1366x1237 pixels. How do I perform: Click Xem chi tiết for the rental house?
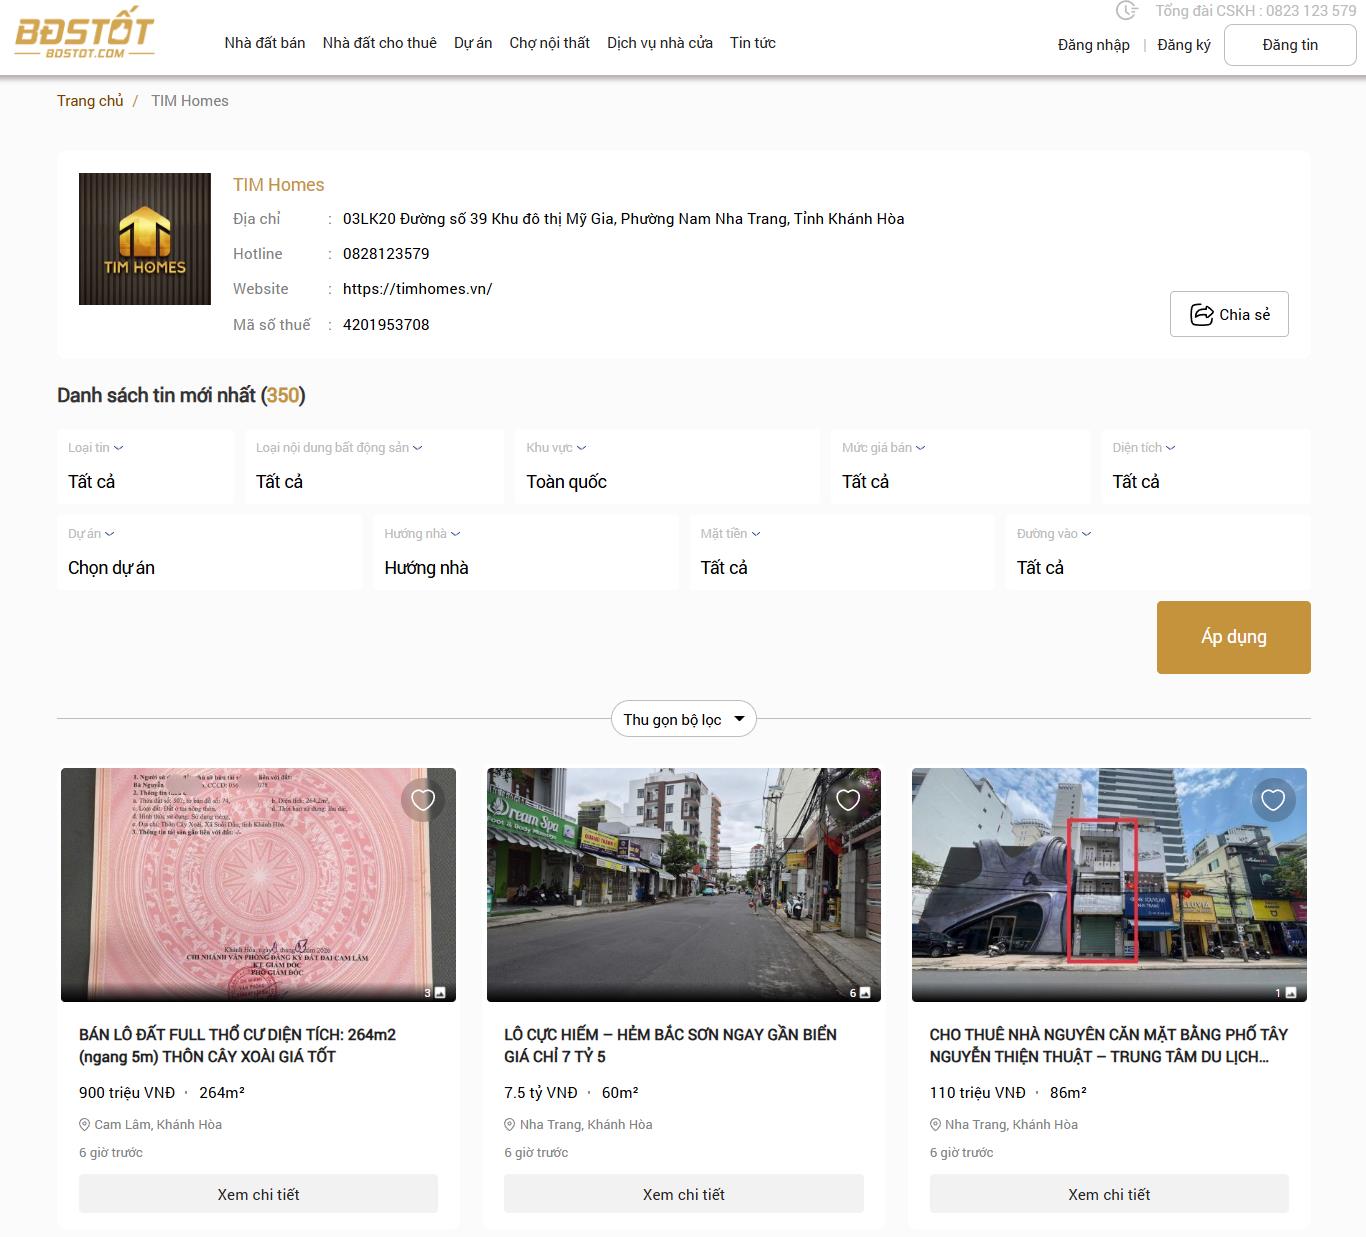[x=1109, y=1194]
